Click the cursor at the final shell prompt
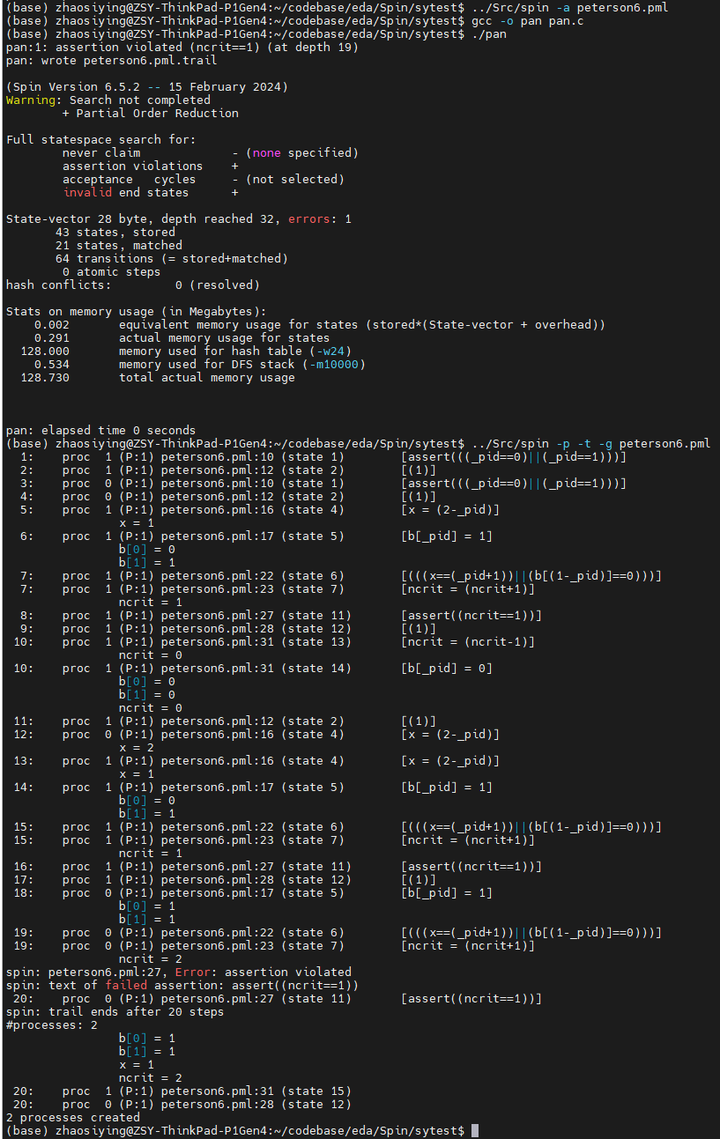 pyautogui.click(x=475, y=1130)
